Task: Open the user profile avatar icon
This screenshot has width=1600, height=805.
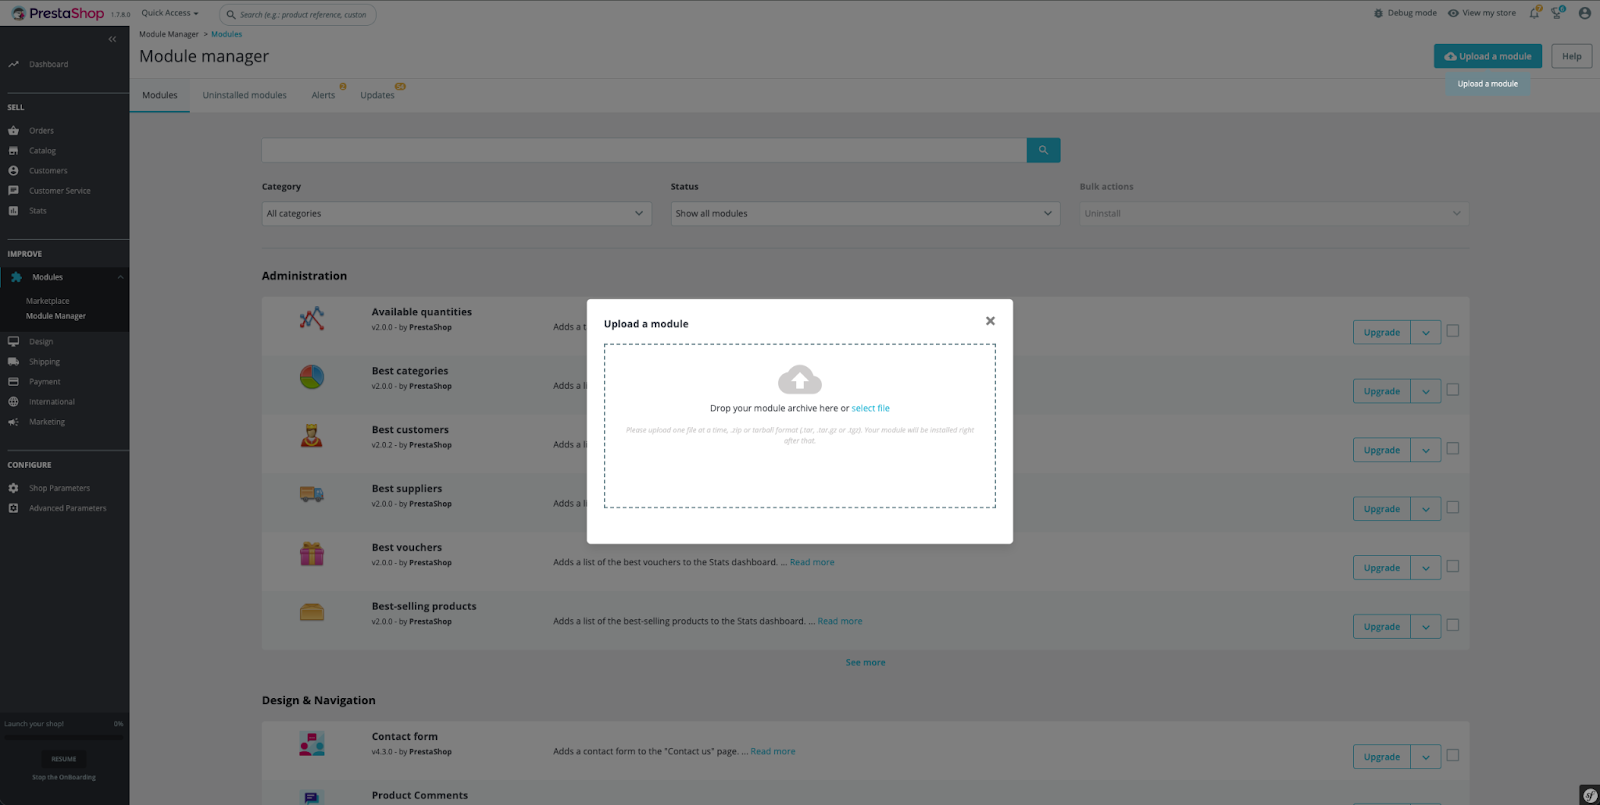Action: tap(1584, 13)
